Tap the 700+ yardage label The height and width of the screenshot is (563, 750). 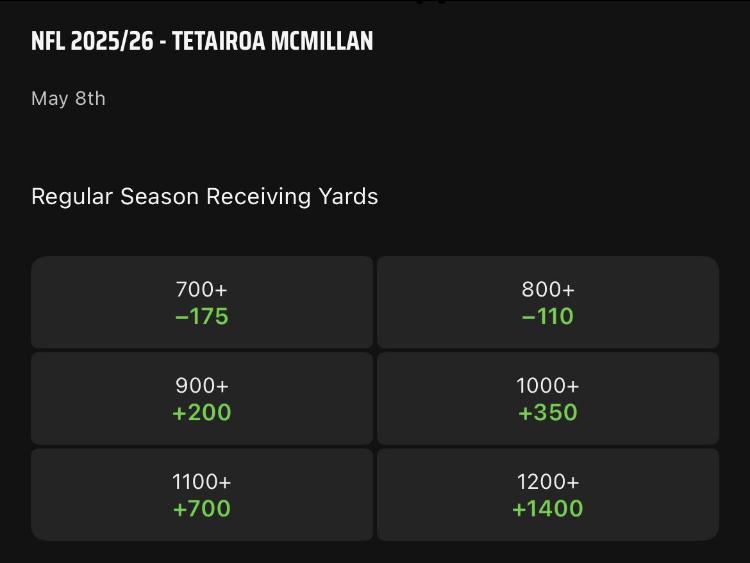click(x=202, y=290)
